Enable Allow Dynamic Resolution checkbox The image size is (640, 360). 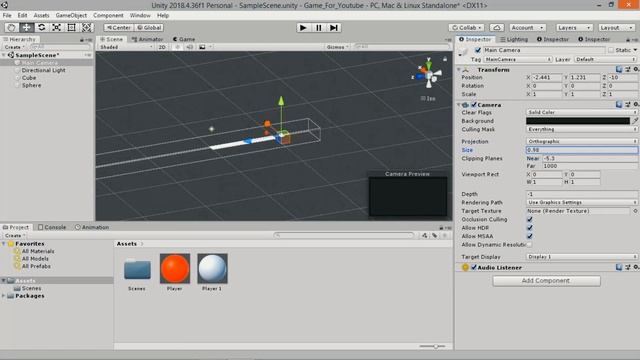[x=529, y=245]
